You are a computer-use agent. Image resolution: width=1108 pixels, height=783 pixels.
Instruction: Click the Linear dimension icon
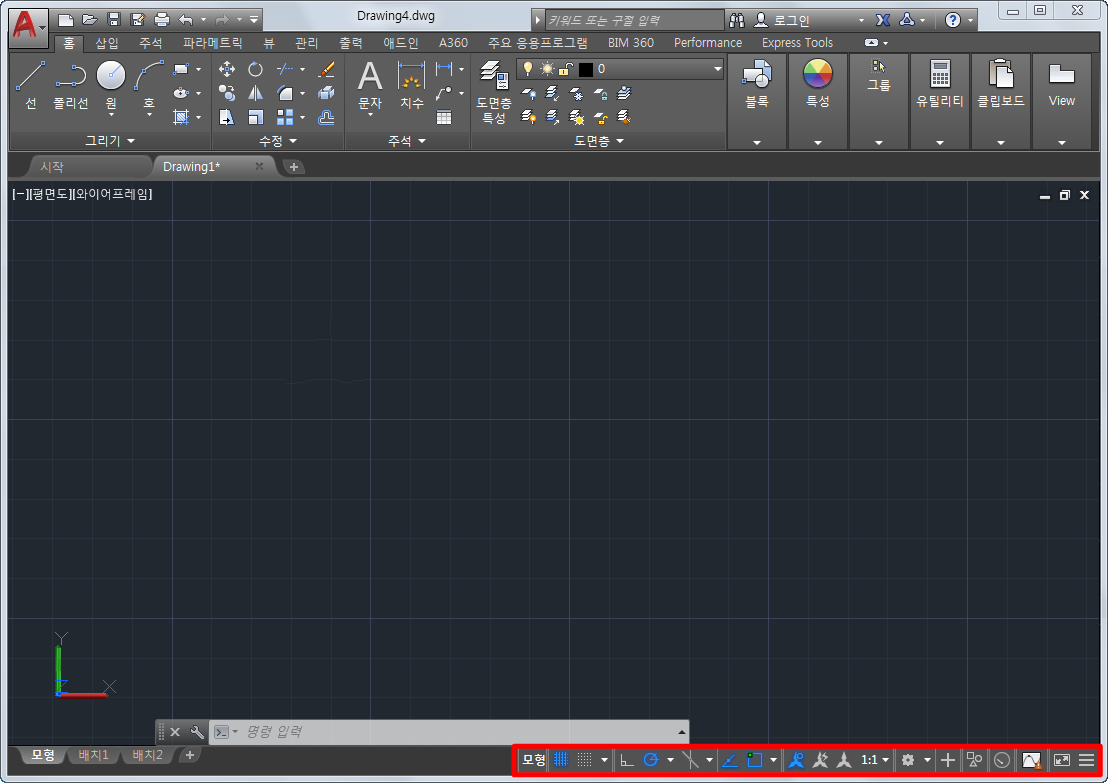point(444,69)
